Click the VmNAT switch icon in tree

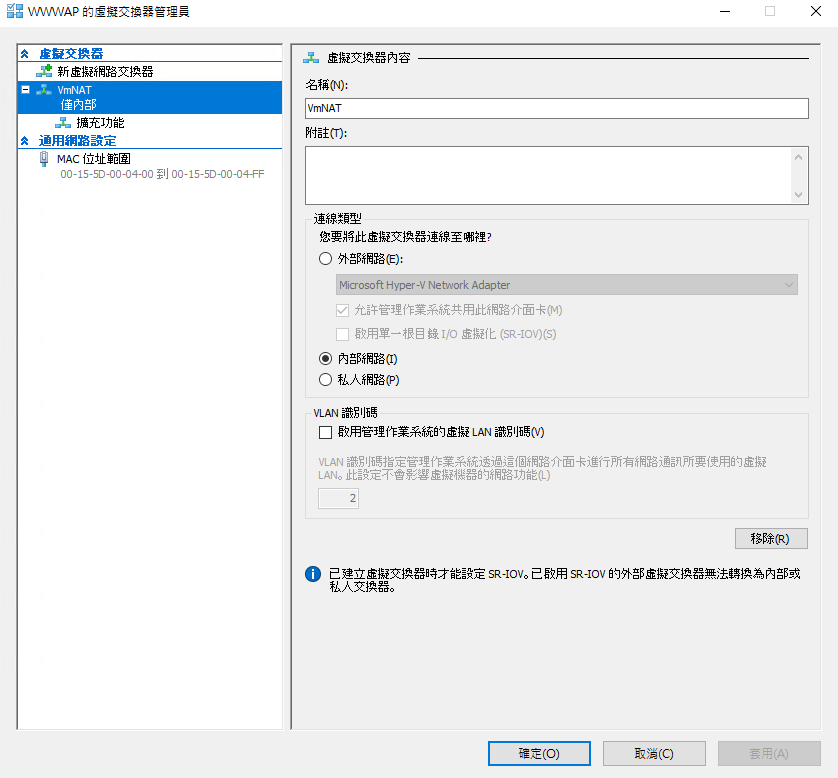(44, 90)
